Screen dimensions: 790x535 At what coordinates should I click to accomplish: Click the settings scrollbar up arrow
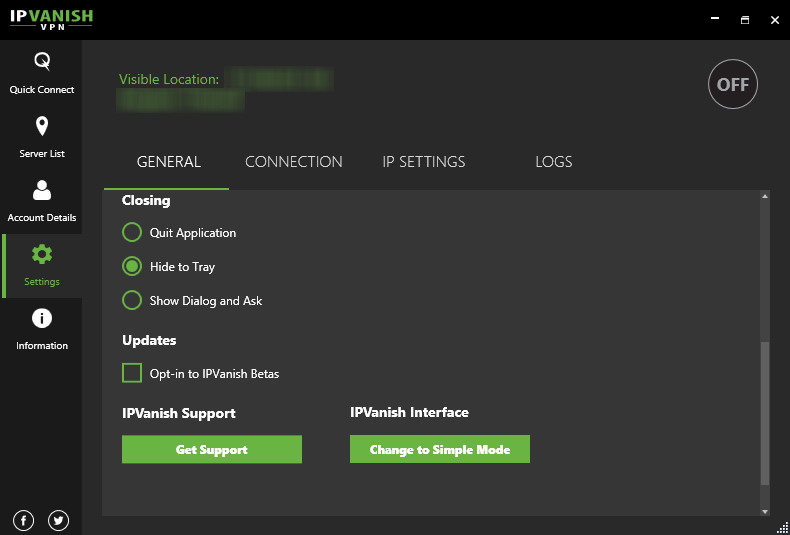coord(765,196)
